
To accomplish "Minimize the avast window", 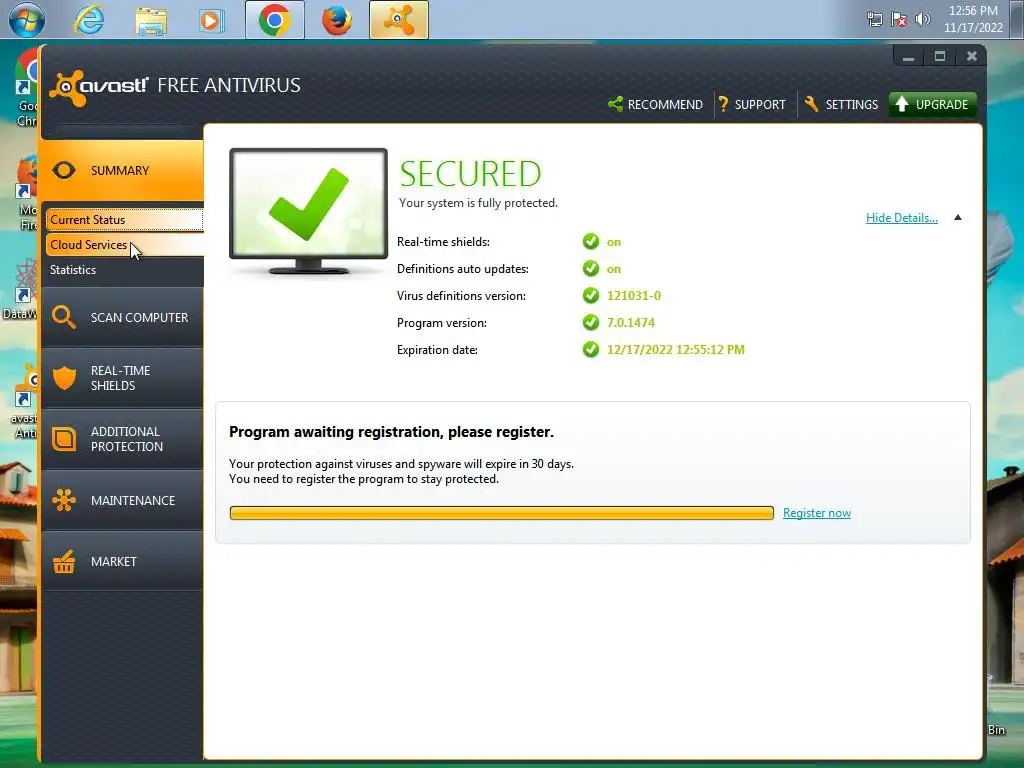I will click(x=908, y=56).
